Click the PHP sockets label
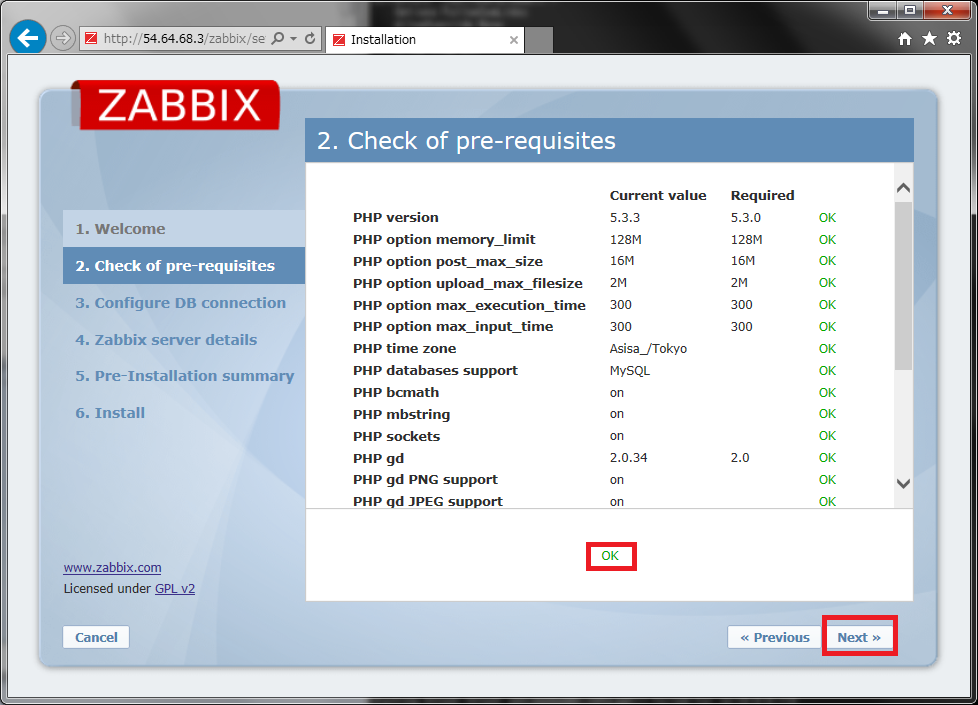This screenshot has height=705, width=978. pyautogui.click(x=396, y=436)
